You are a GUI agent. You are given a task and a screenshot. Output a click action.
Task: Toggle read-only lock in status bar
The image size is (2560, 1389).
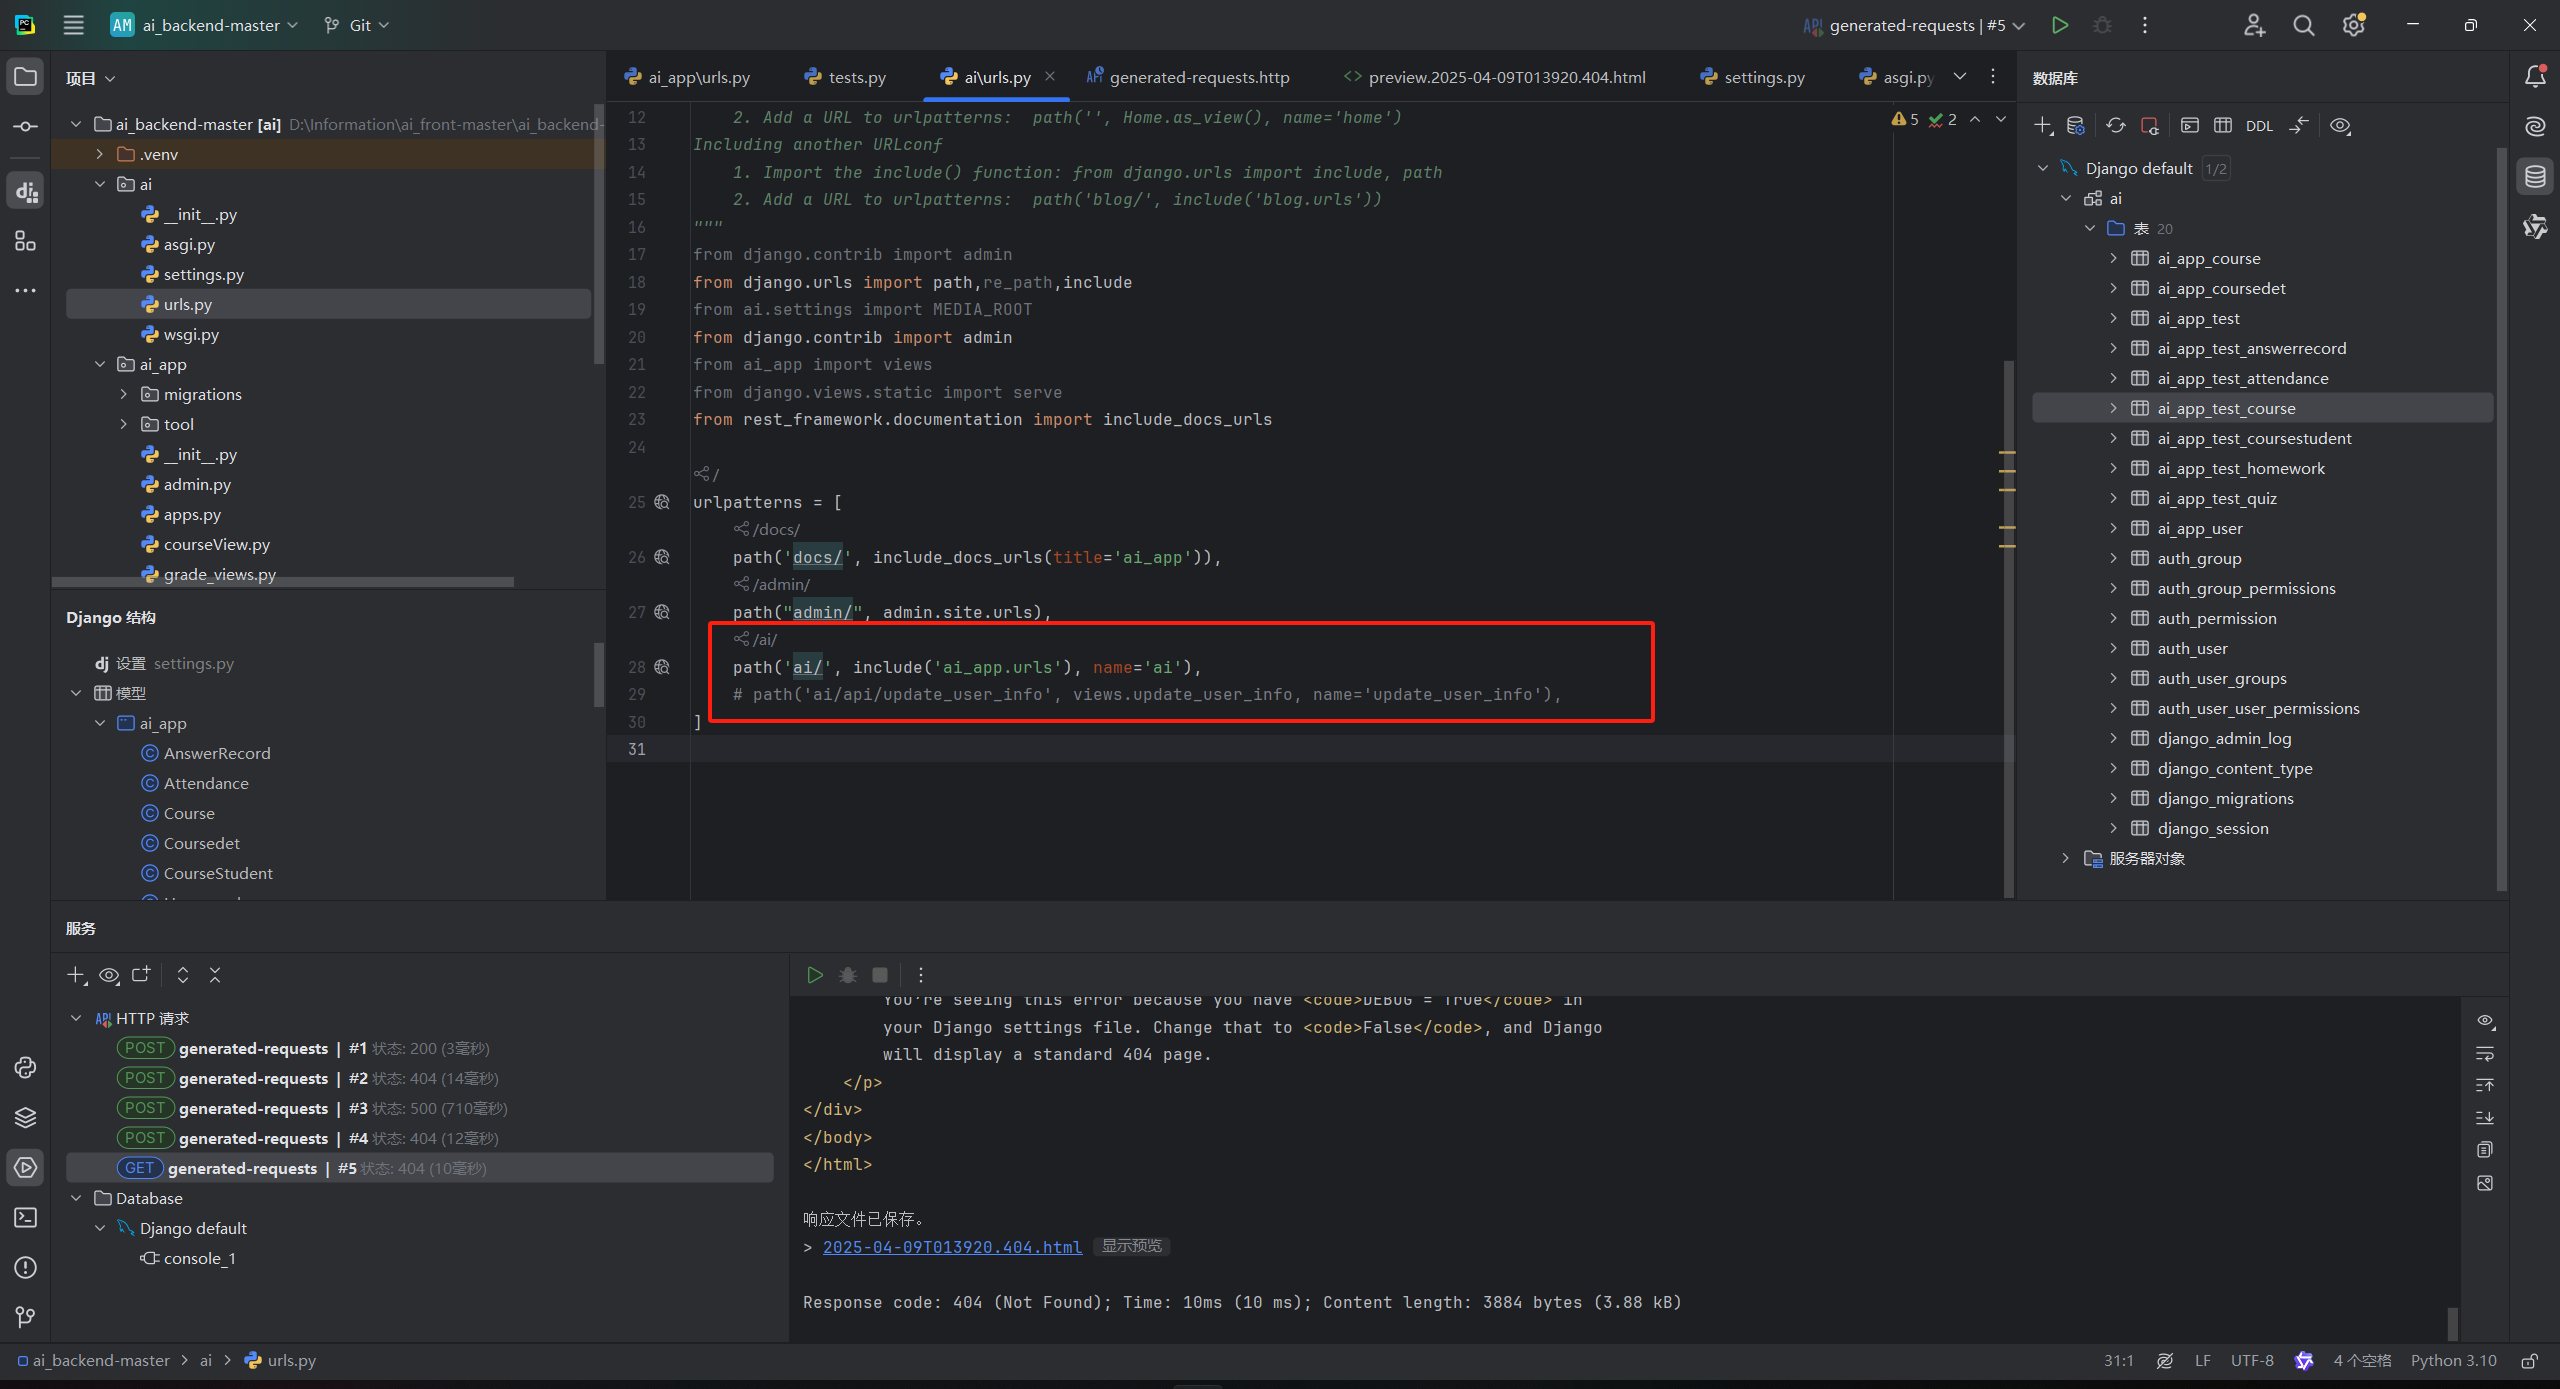(x=2530, y=1361)
